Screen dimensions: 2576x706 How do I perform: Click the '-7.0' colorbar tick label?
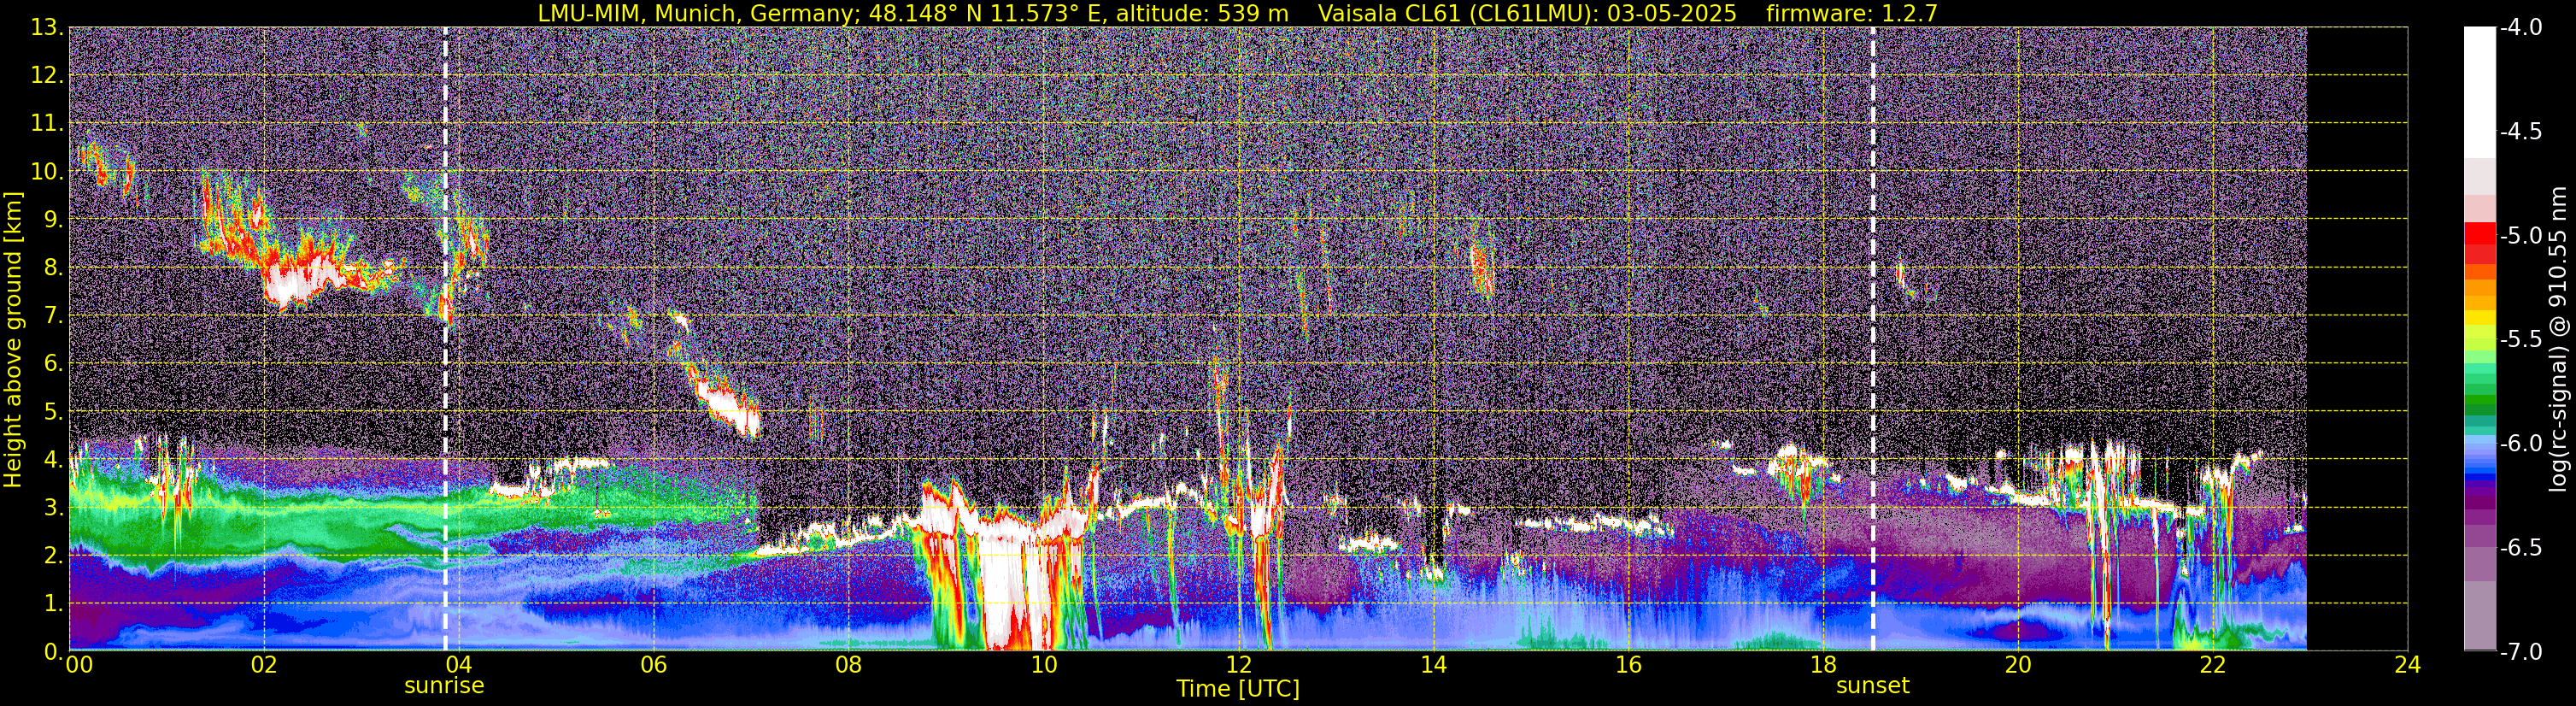pyautogui.click(x=2521, y=652)
